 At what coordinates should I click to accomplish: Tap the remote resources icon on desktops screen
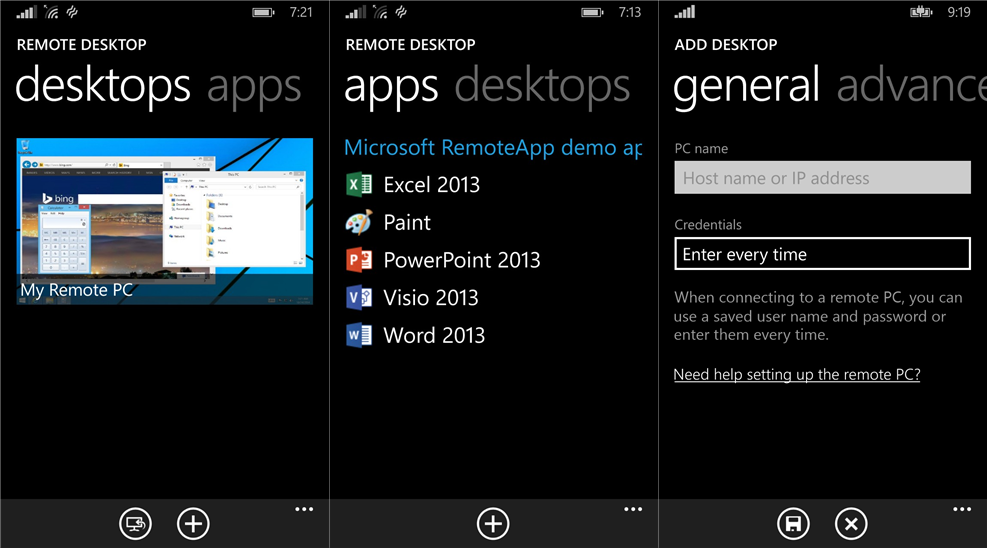pyautogui.click(x=135, y=523)
